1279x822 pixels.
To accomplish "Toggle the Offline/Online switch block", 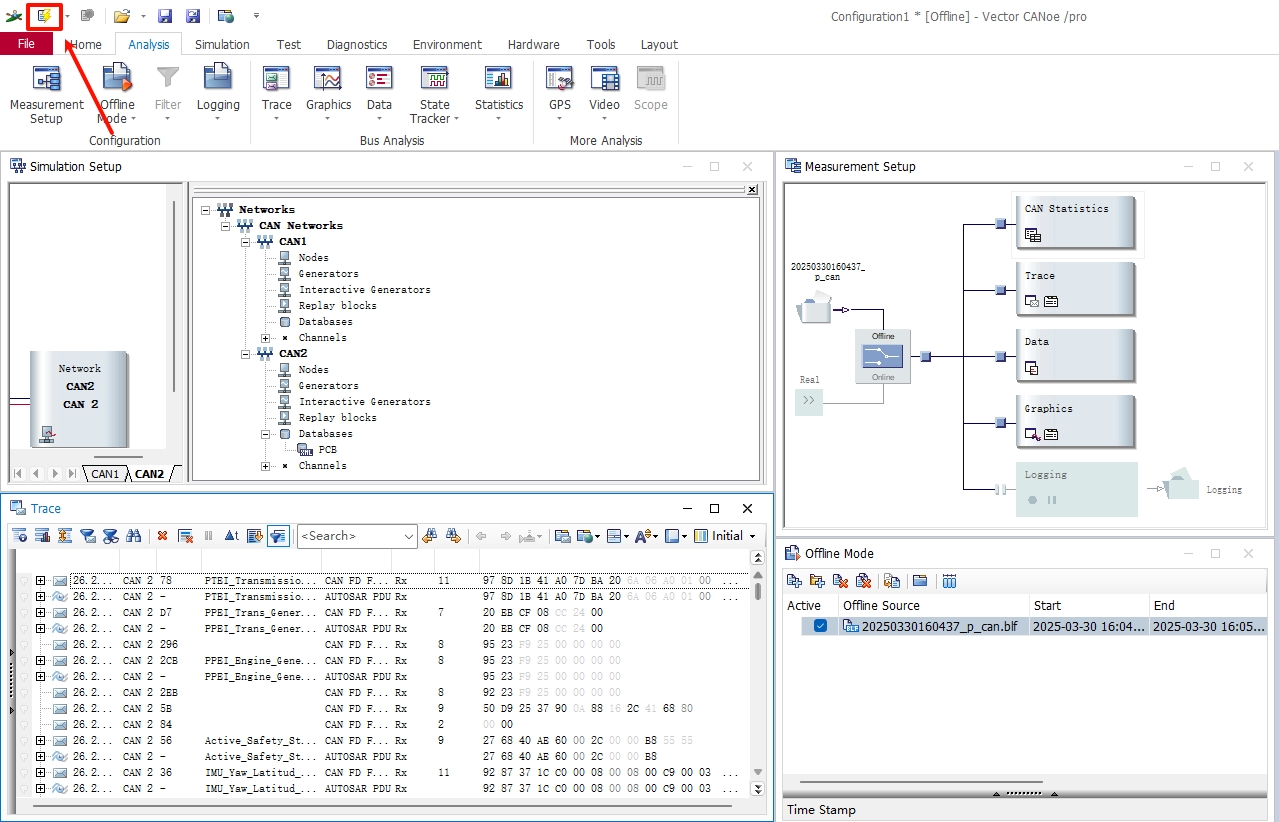I will pos(882,356).
